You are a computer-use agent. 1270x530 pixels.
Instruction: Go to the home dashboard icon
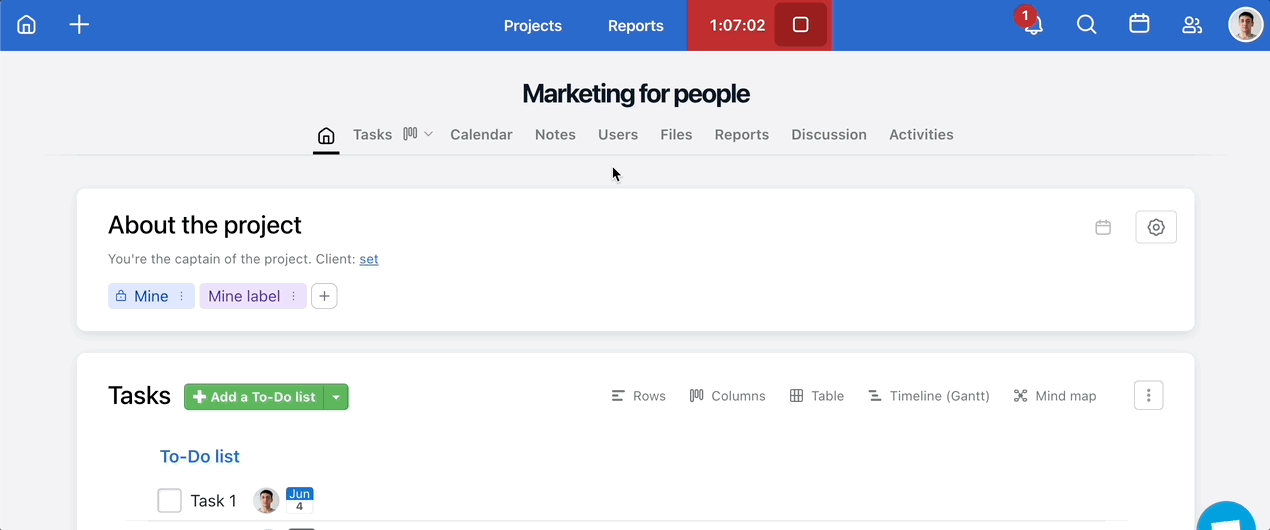27,25
